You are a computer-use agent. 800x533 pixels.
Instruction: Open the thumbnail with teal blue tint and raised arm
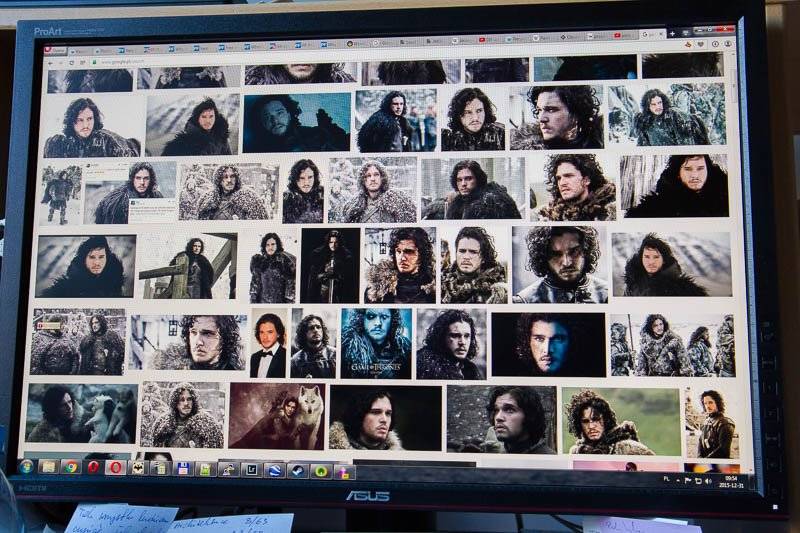click(x=297, y=123)
